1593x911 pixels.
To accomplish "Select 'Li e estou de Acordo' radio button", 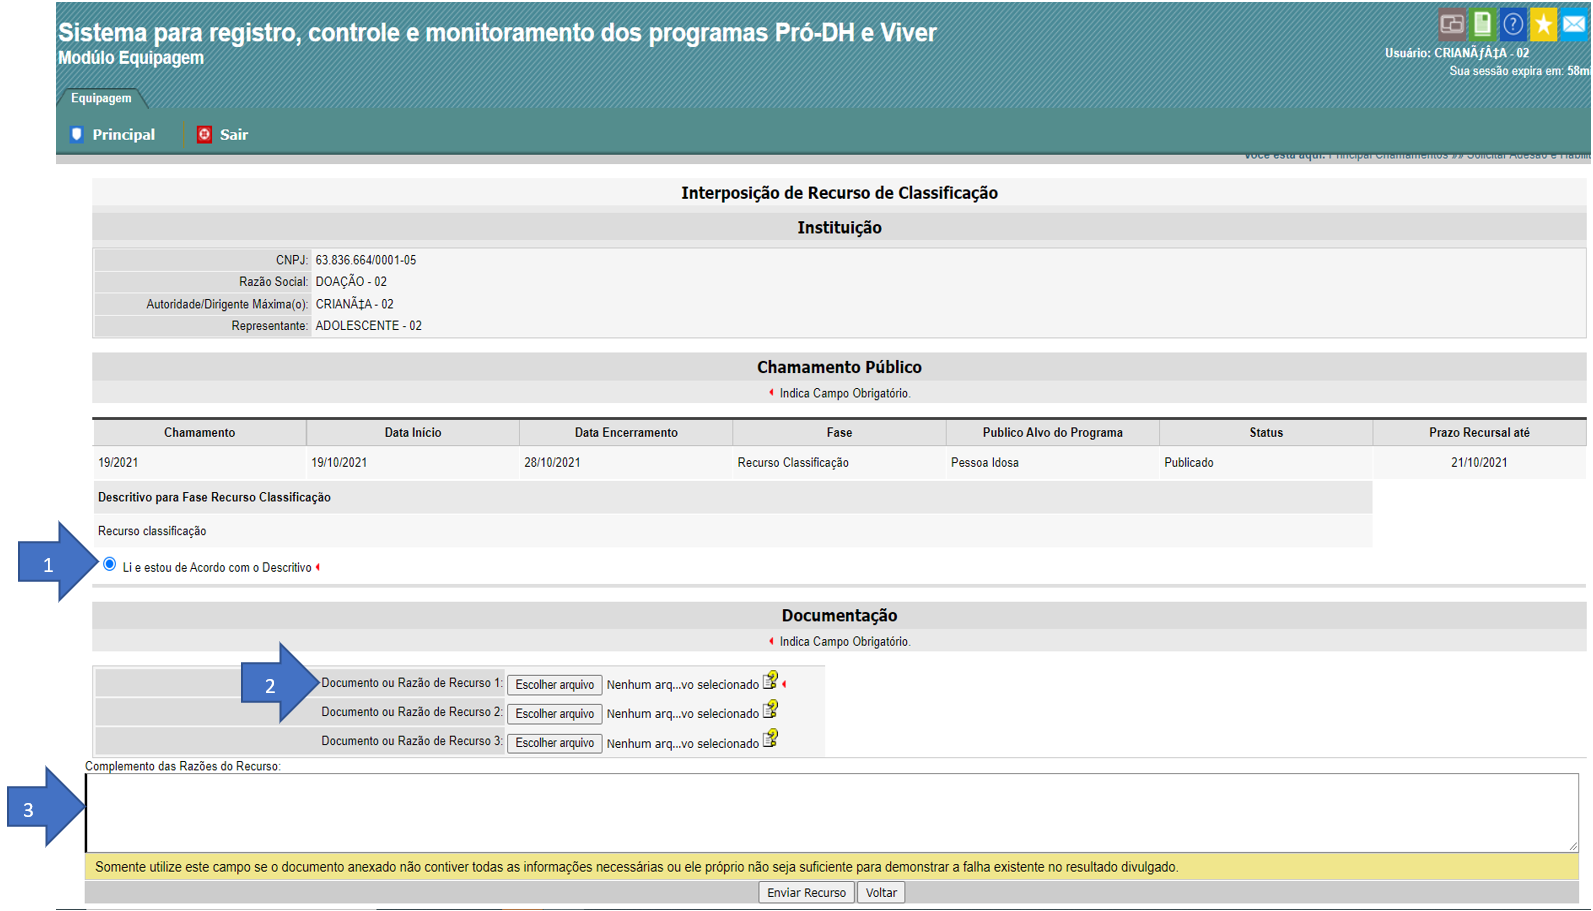I will 110,565.
